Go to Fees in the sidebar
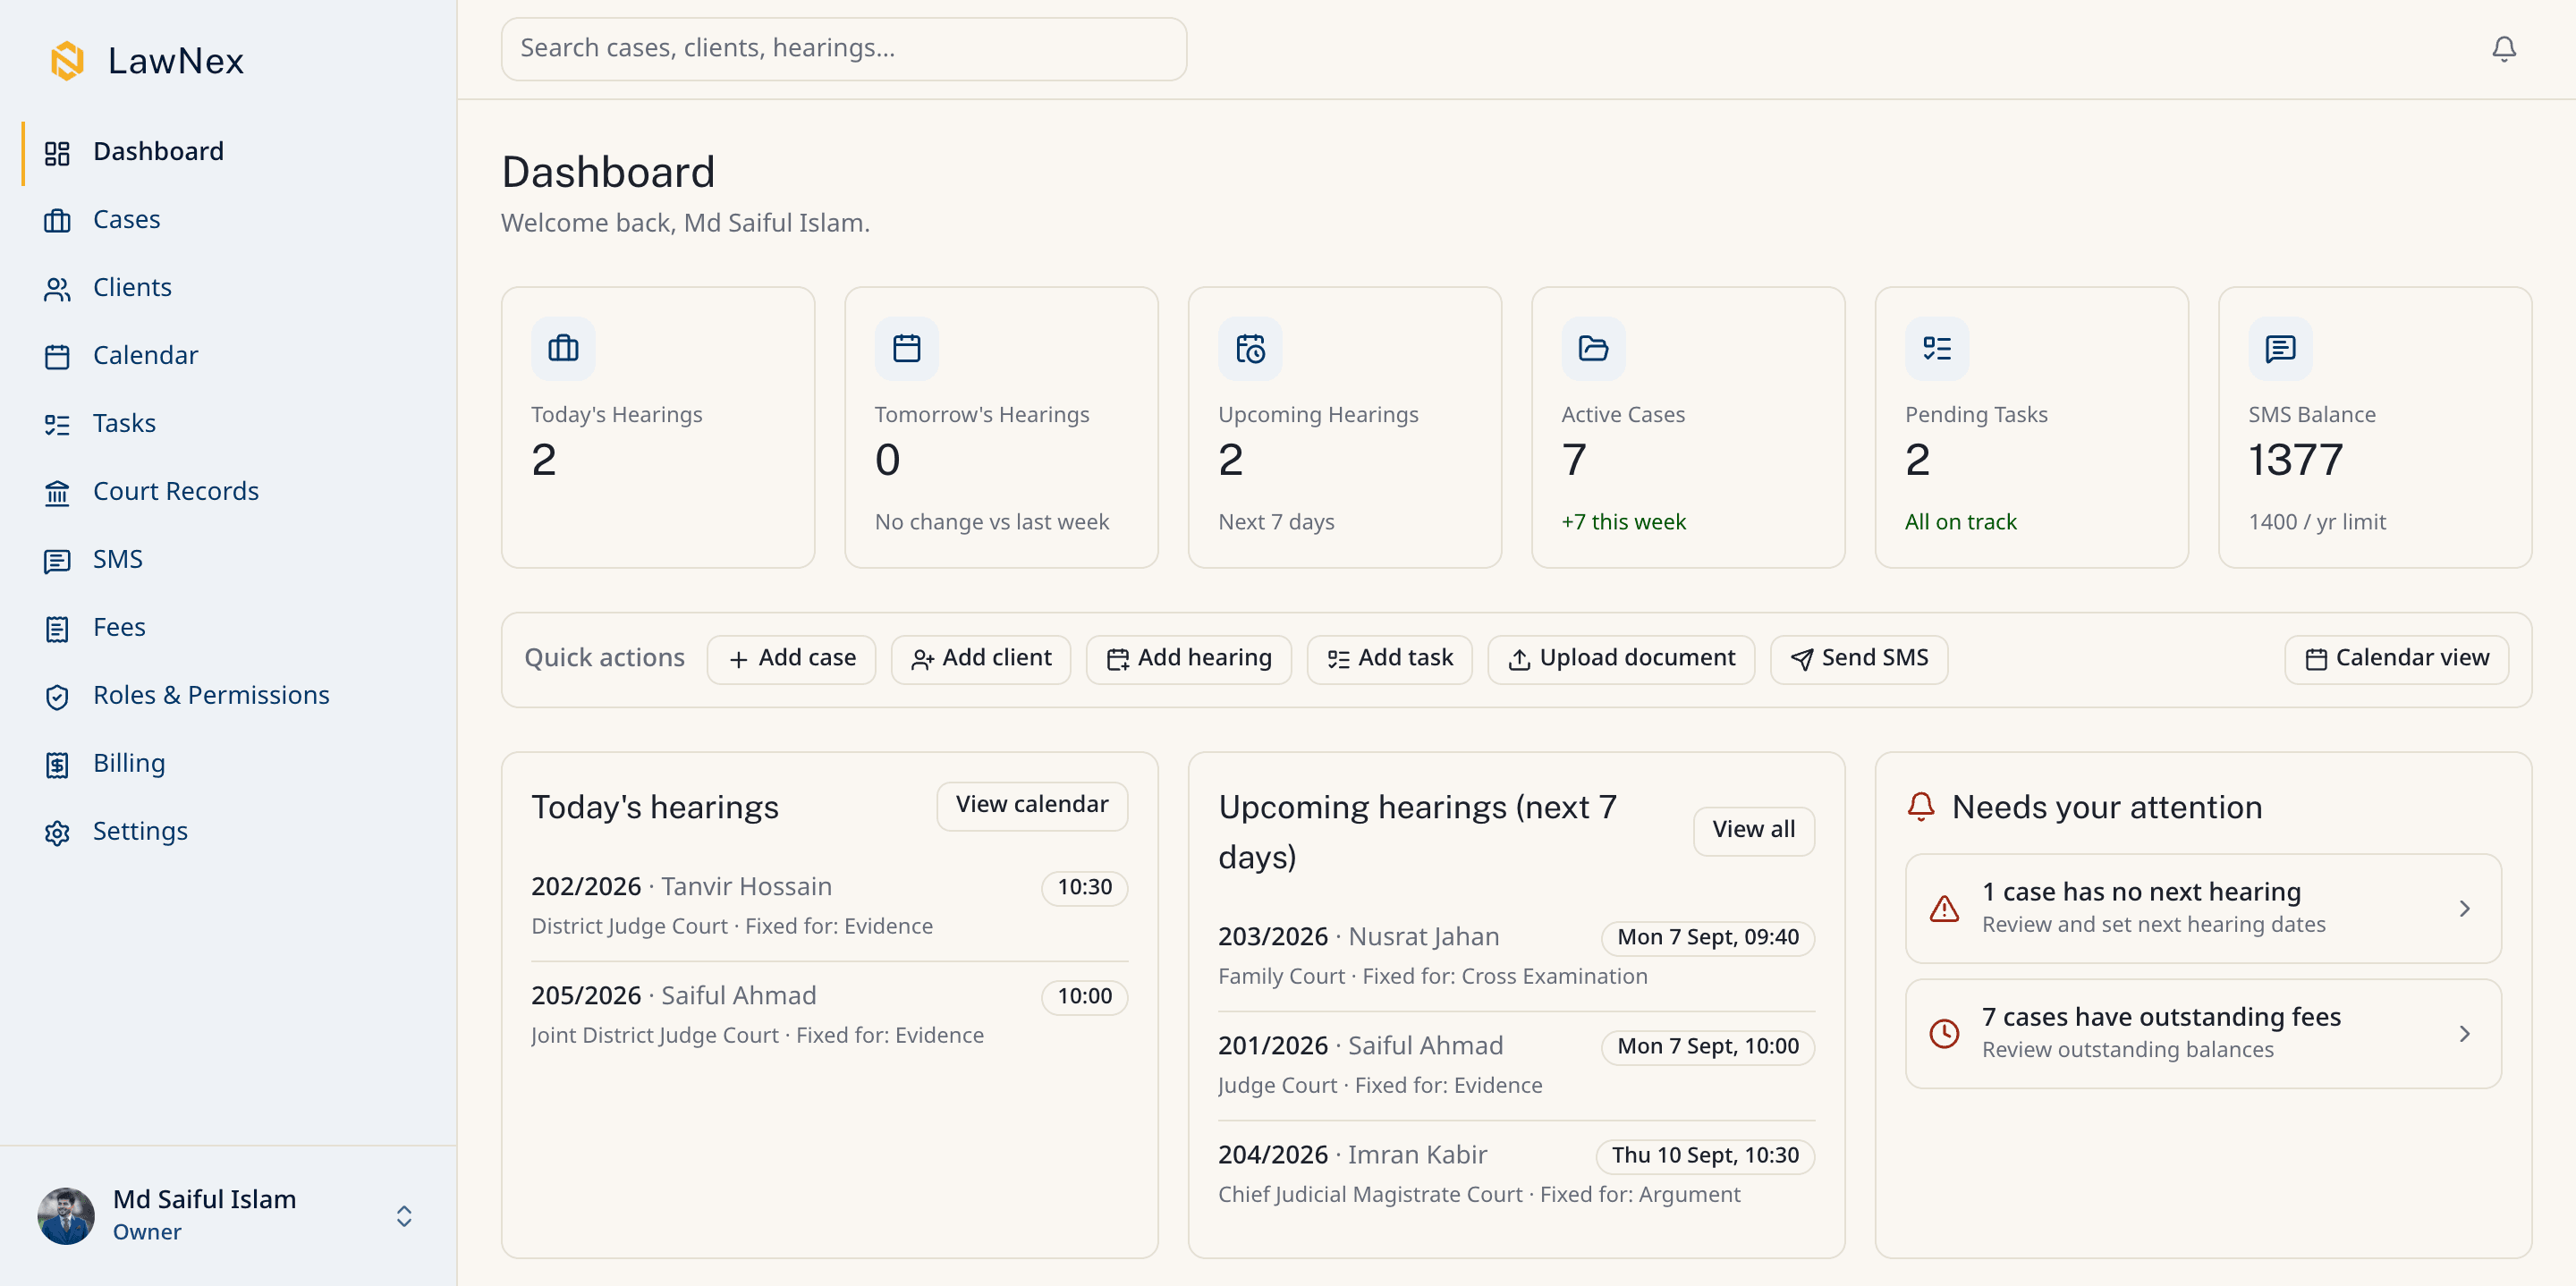The image size is (2576, 1286). click(229, 628)
